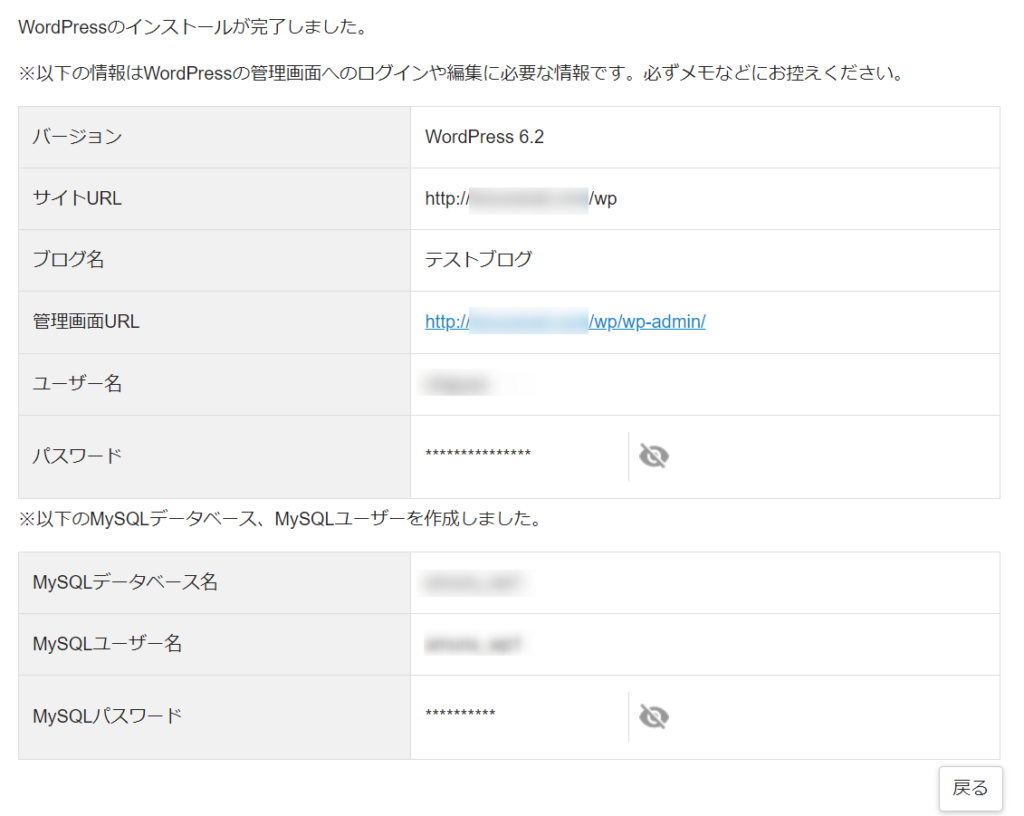Click the blurred MySQLユーザー名 value
1024x816 pixels.
pos(473,645)
